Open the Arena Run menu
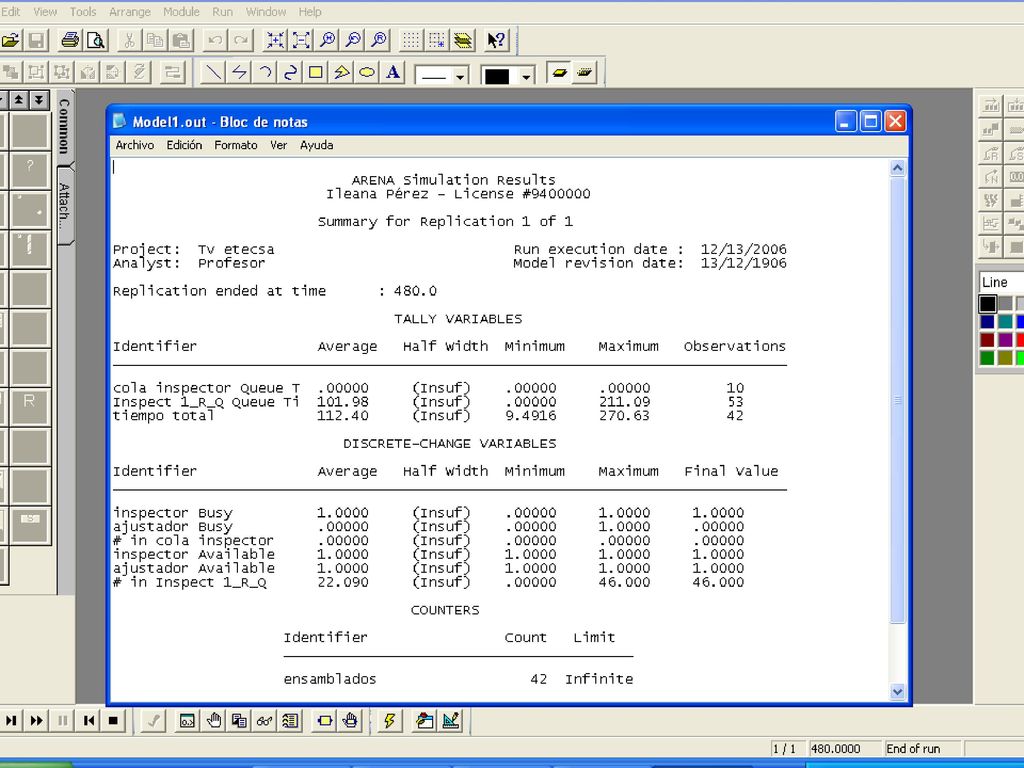This screenshot has width=1024, height=768. point(222,12)
